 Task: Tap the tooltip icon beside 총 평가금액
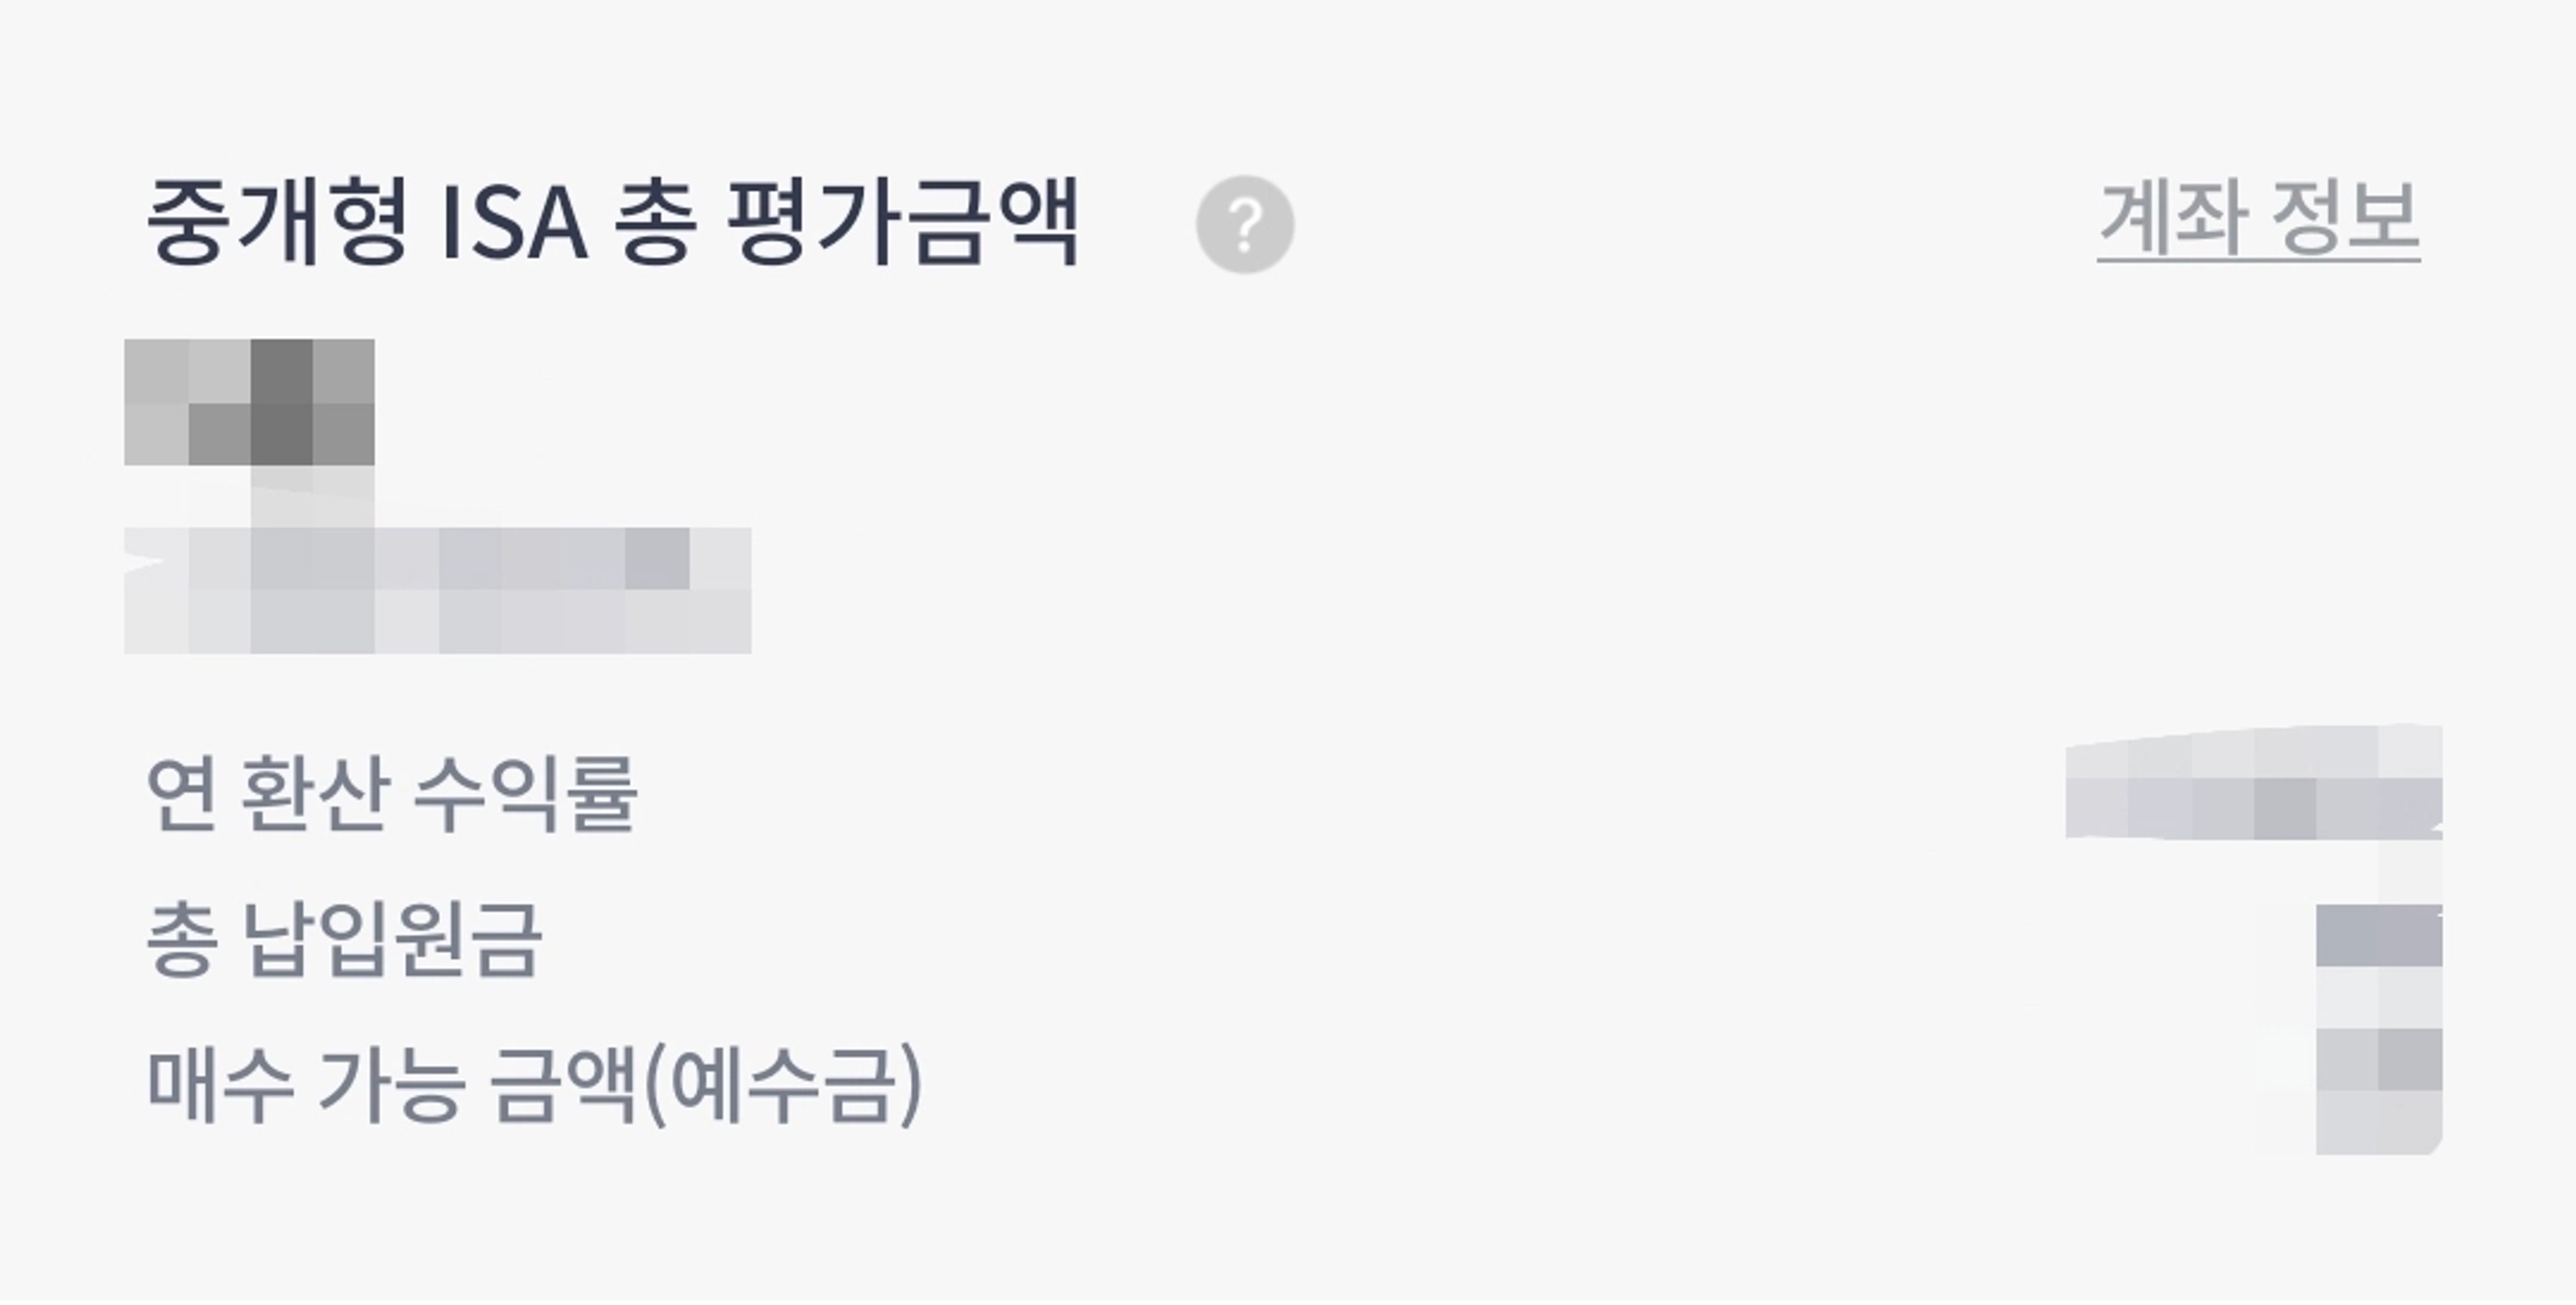(1244, 224)
